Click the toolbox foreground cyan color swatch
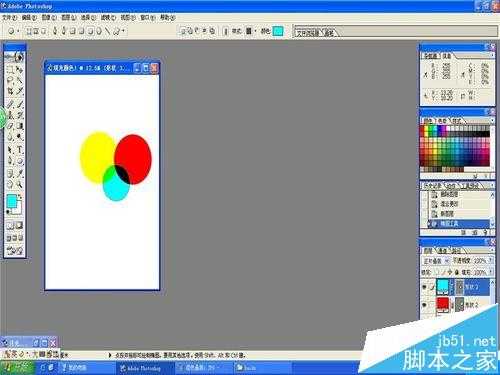 12,201
